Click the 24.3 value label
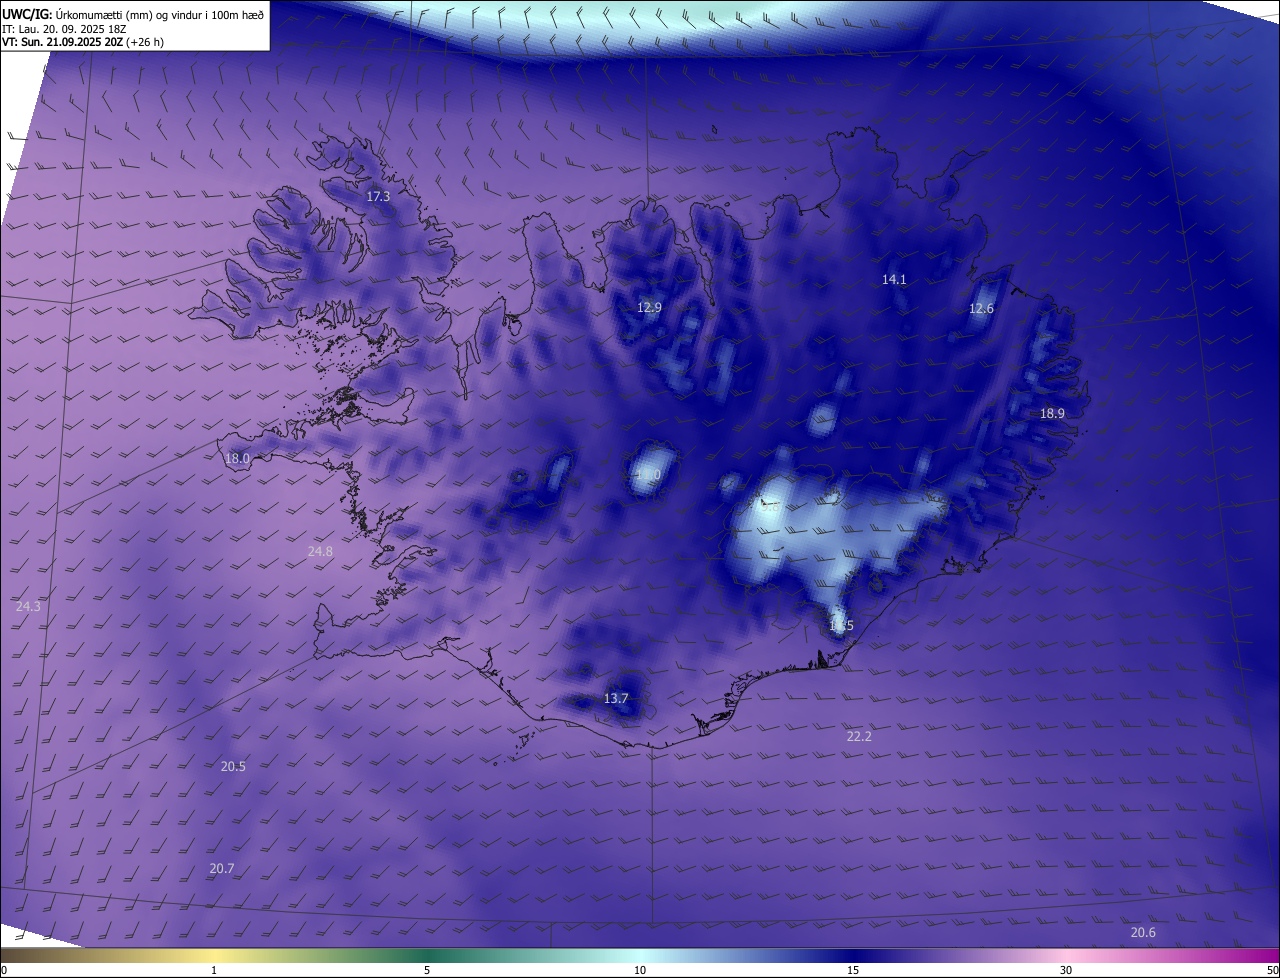 point(29,607)
